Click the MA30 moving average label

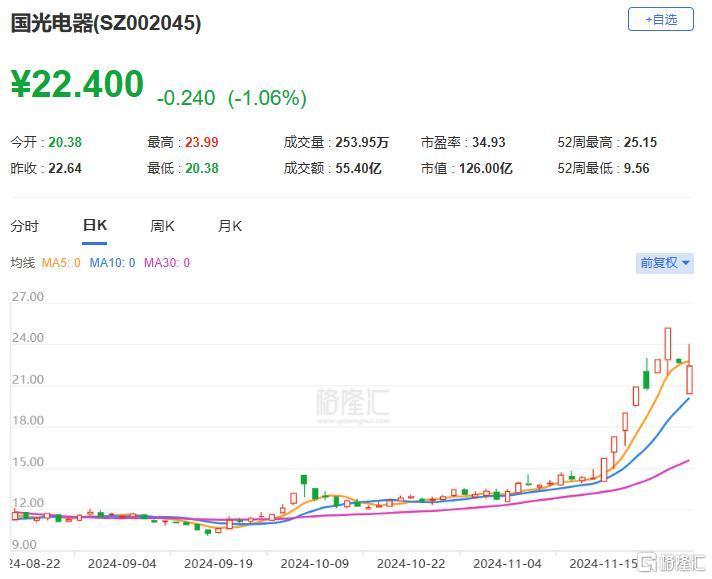(167, 262)
